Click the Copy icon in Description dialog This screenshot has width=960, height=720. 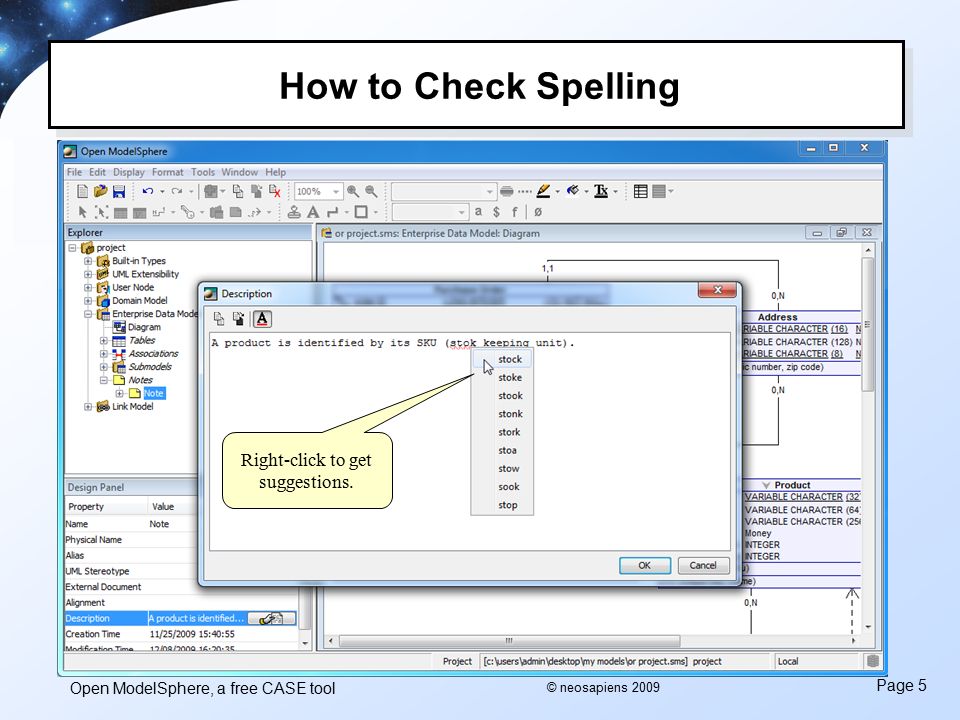(x=219, y=319)
